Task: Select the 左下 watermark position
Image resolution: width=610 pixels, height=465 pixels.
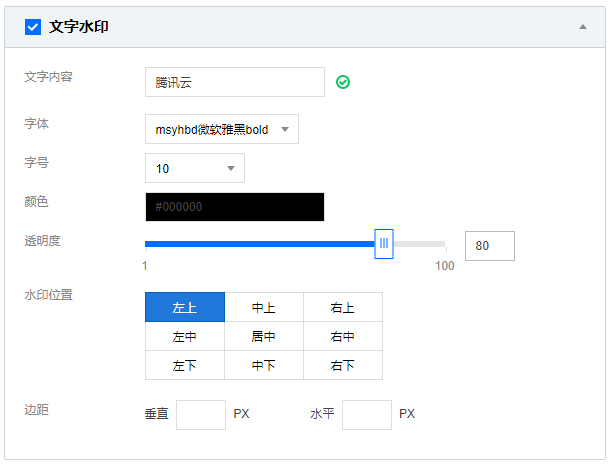Action: coord(185,365)
